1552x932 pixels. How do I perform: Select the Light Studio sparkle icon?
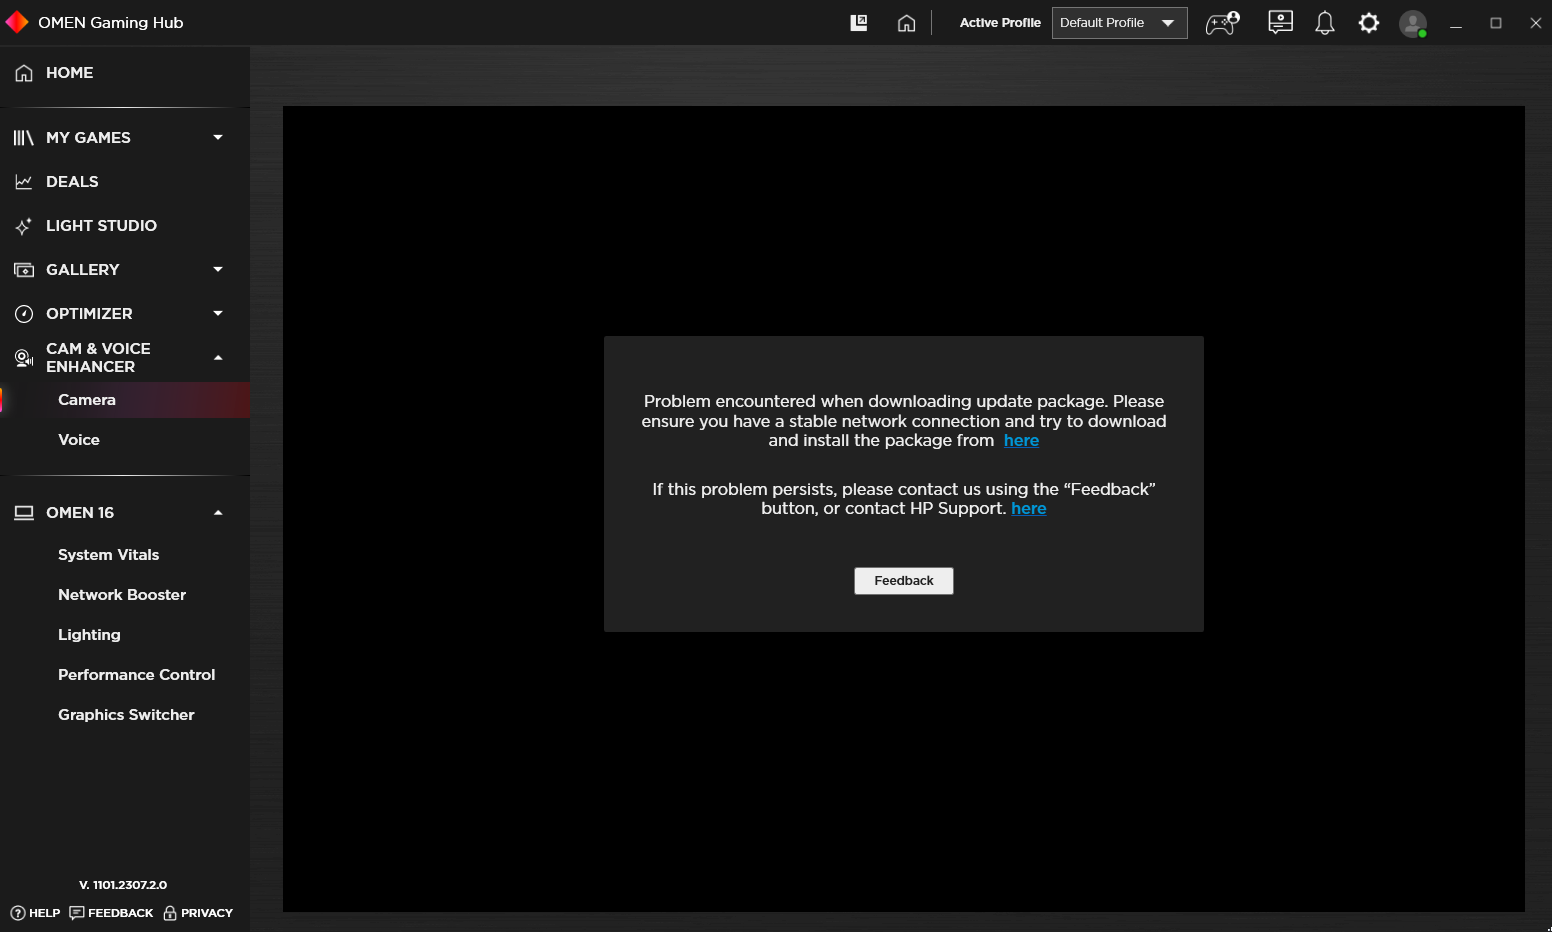click(x=24, y=226)
